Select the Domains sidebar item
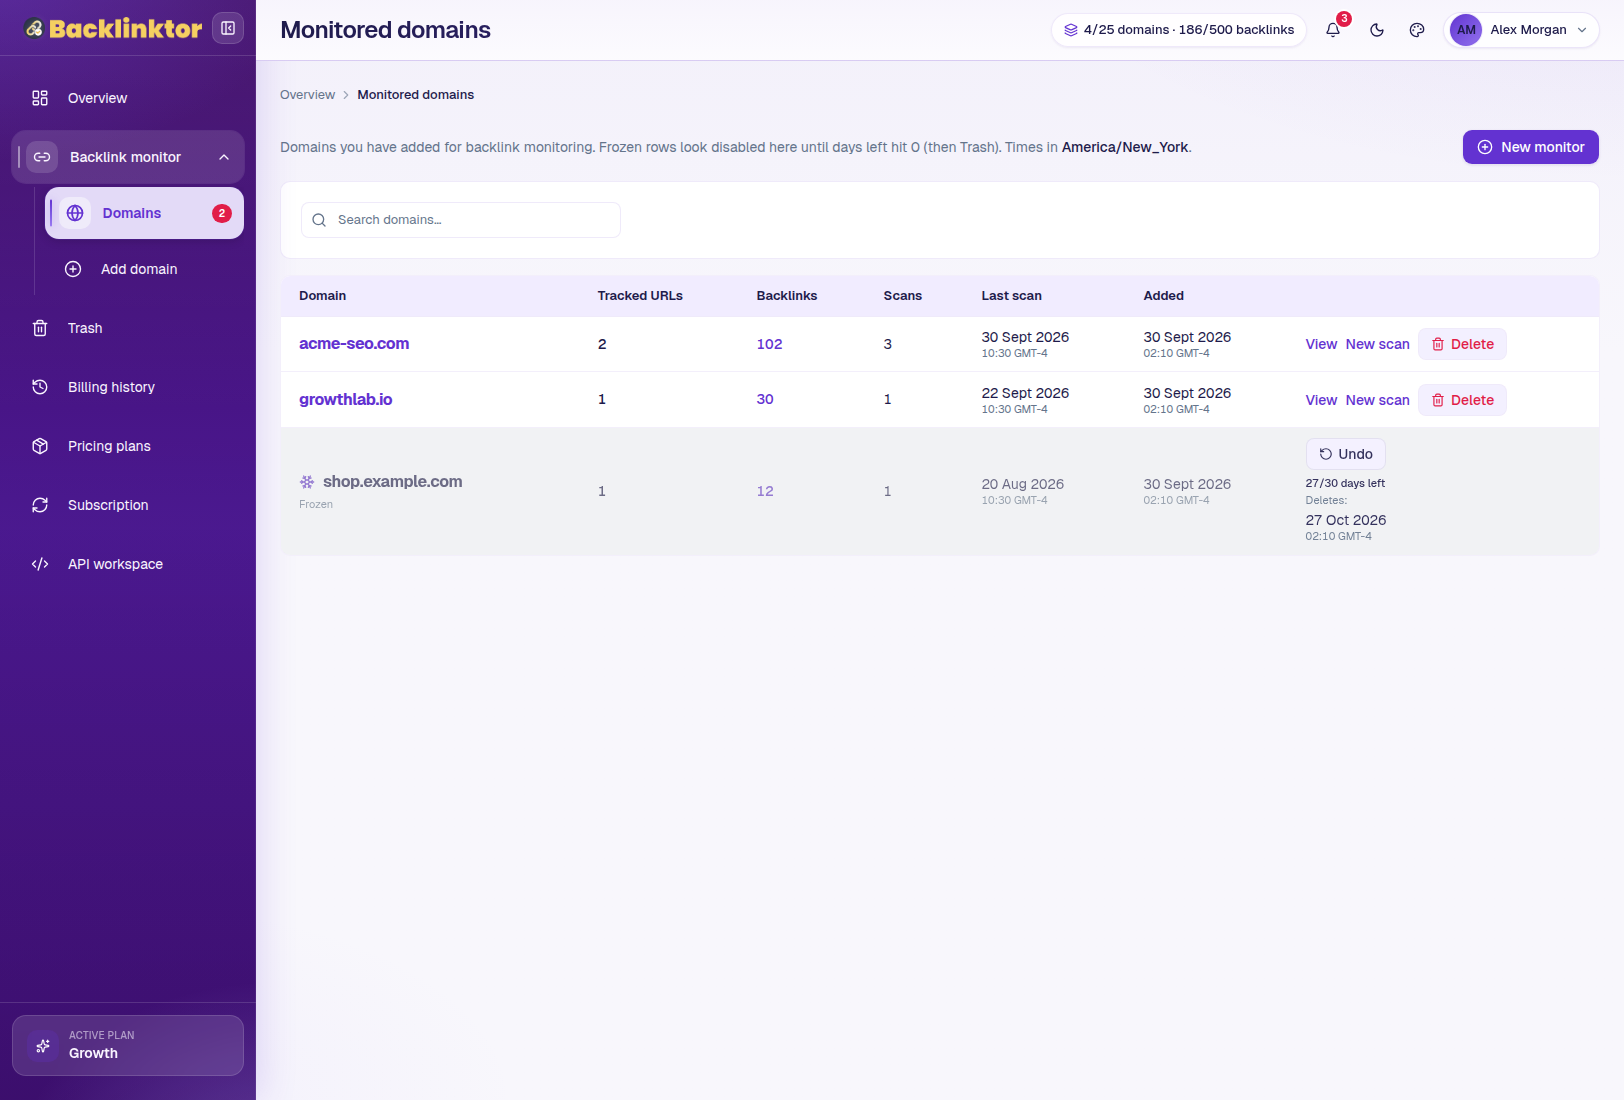Screen dimensions: 1624x1100 click(x=144, y=213)
